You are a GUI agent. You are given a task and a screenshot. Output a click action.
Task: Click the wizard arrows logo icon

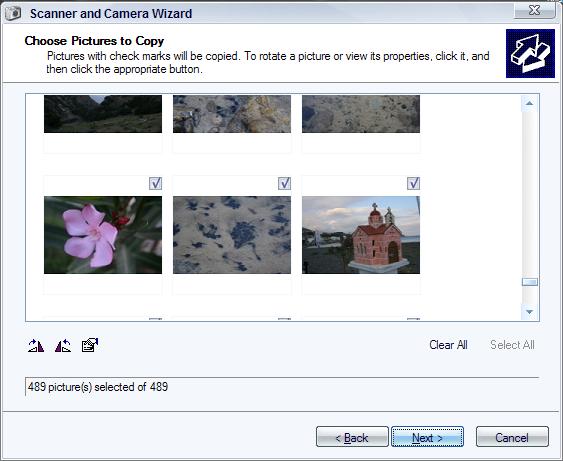coord(530,53)
